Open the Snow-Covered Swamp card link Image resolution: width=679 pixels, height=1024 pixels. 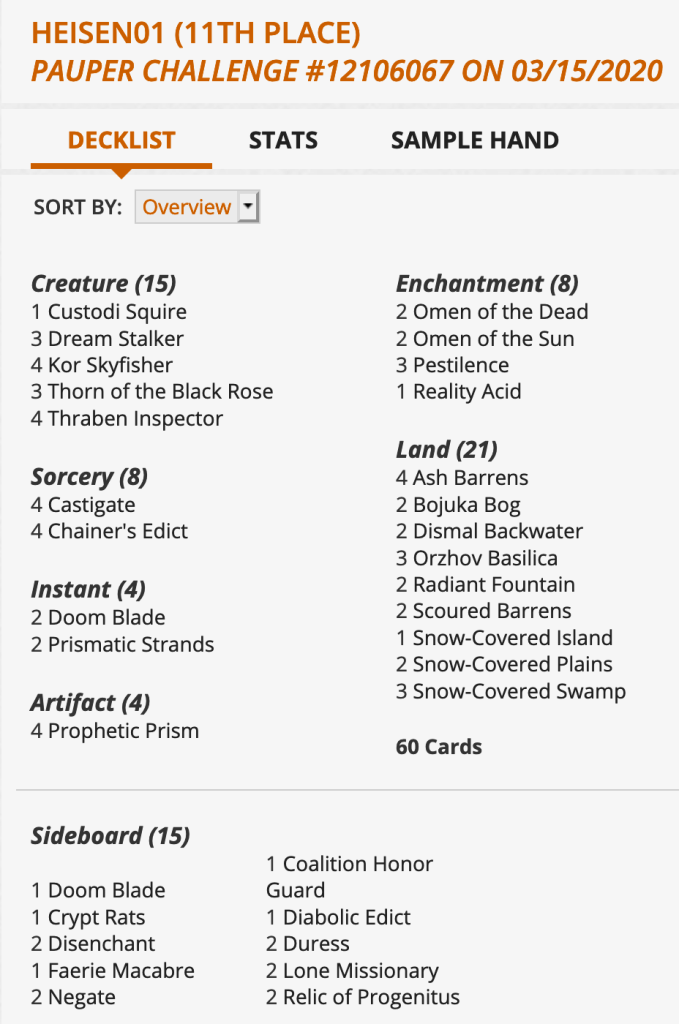click(519, 691)
